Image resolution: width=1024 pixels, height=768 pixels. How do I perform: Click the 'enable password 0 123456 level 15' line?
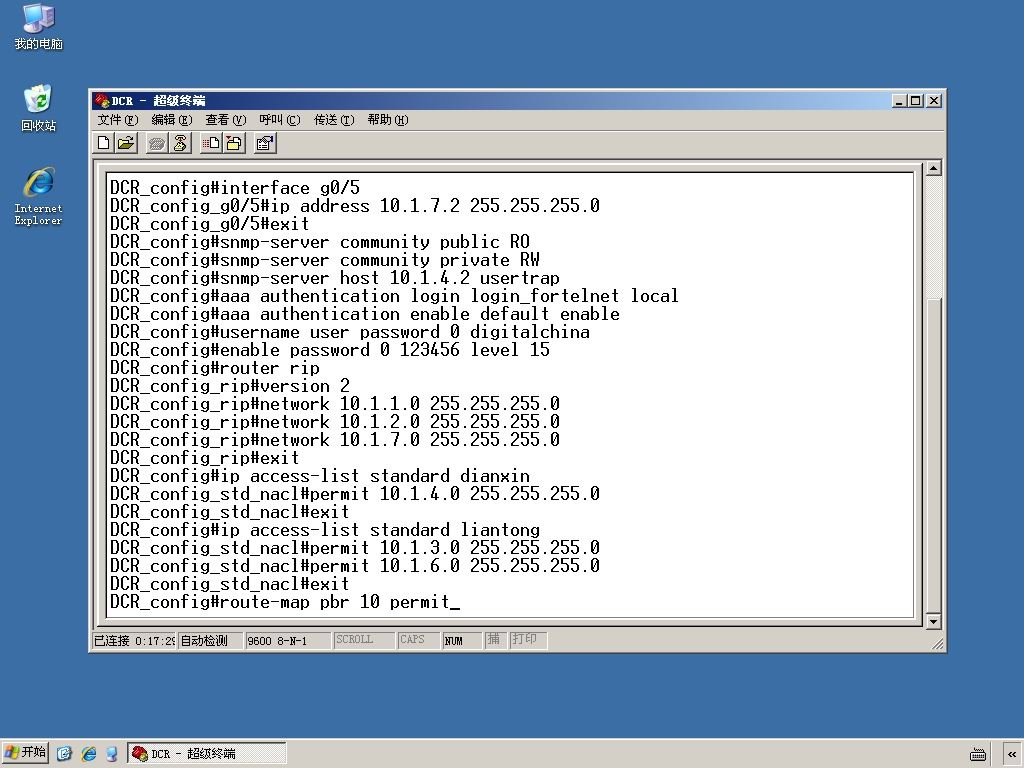[x=330, y=349]
